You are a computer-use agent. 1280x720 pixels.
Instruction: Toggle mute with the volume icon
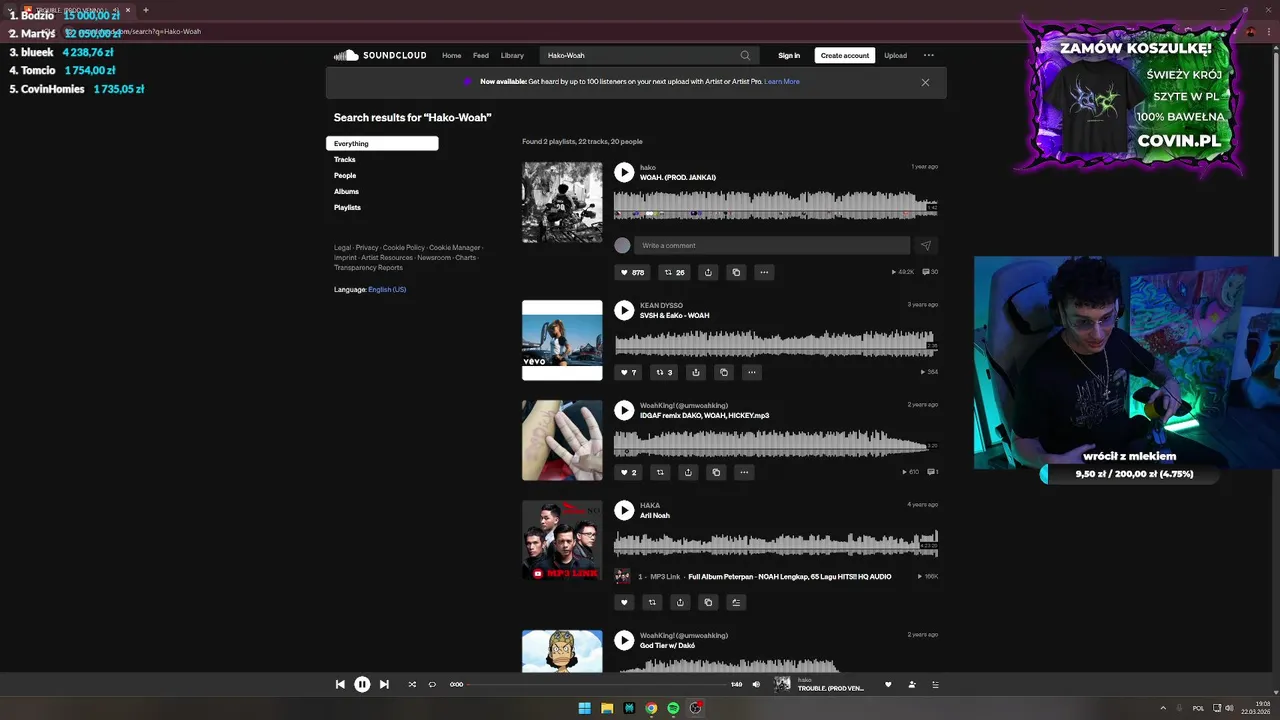coord(756,684)
